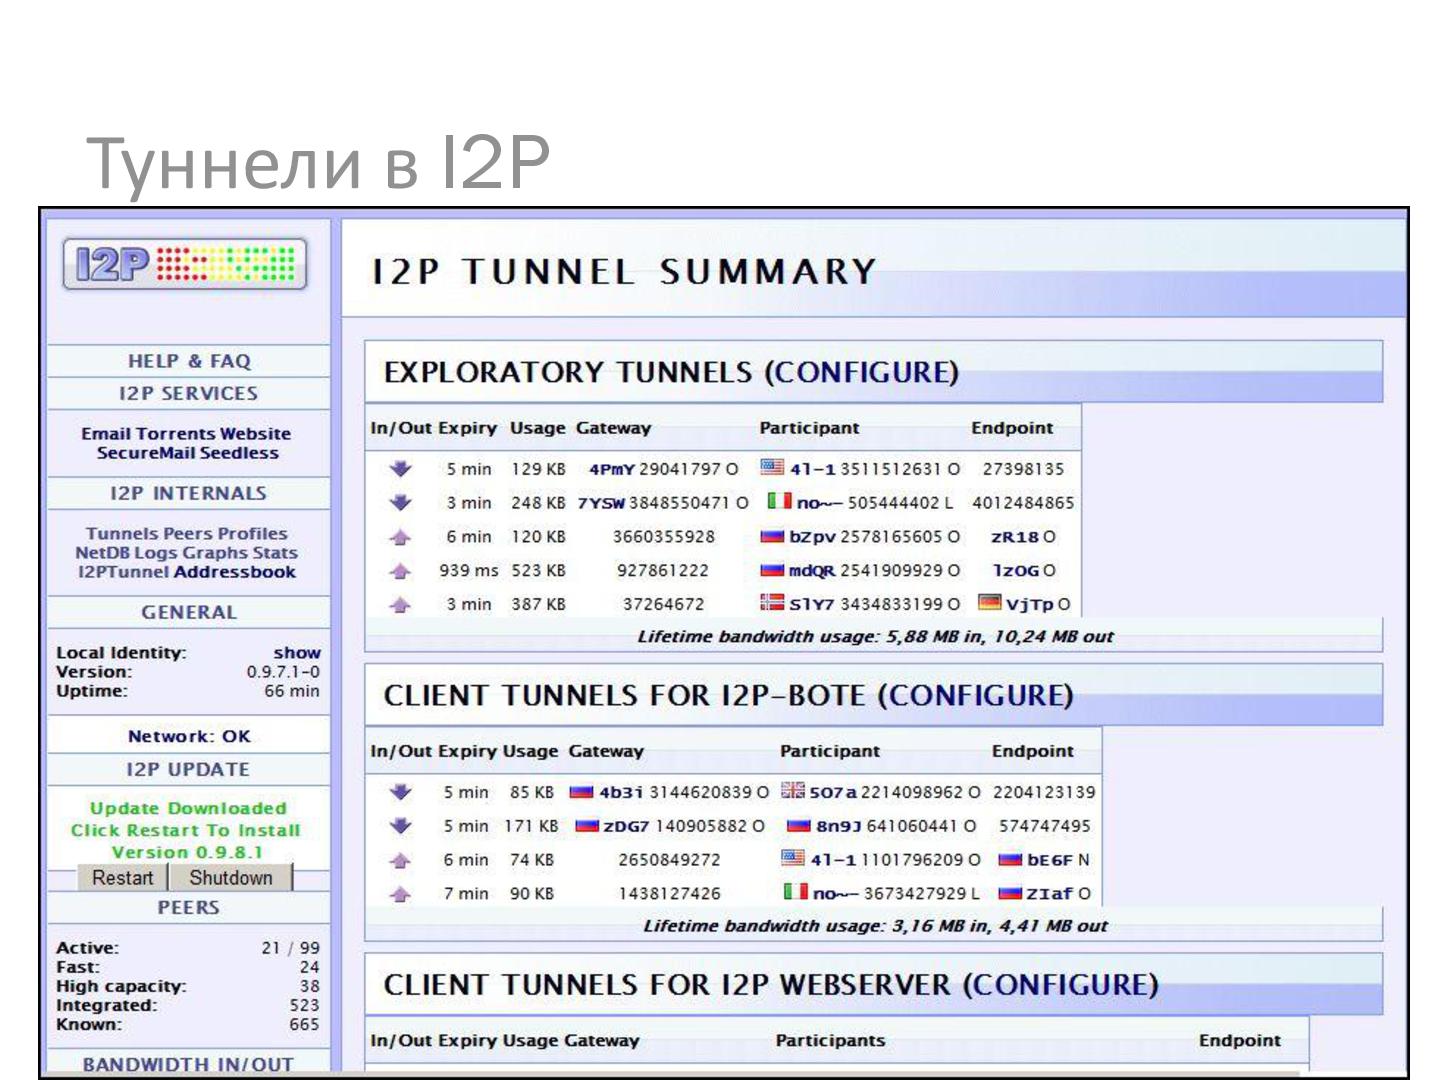Image resolution: width=1440 pixels, height=1080 pixels.
Task: Open the I2P Internals section
Action: 189,493
